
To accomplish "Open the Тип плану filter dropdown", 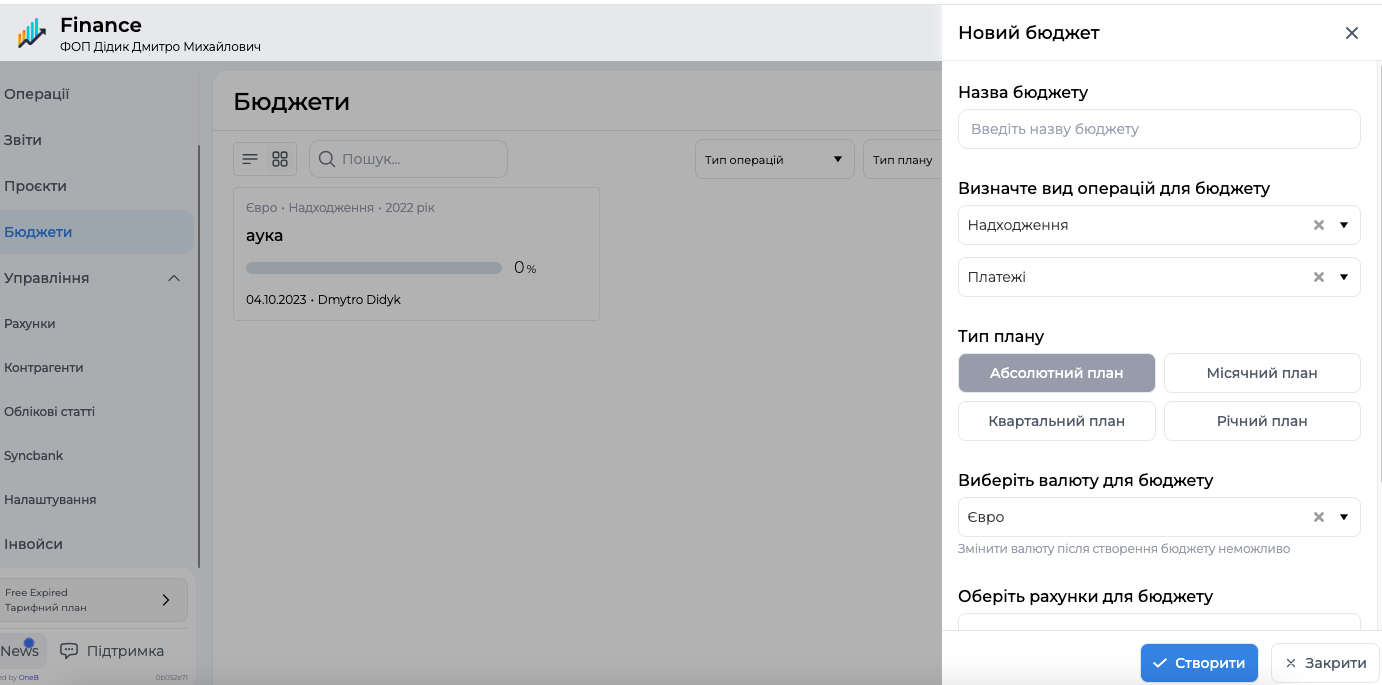I will coord(903,159).
